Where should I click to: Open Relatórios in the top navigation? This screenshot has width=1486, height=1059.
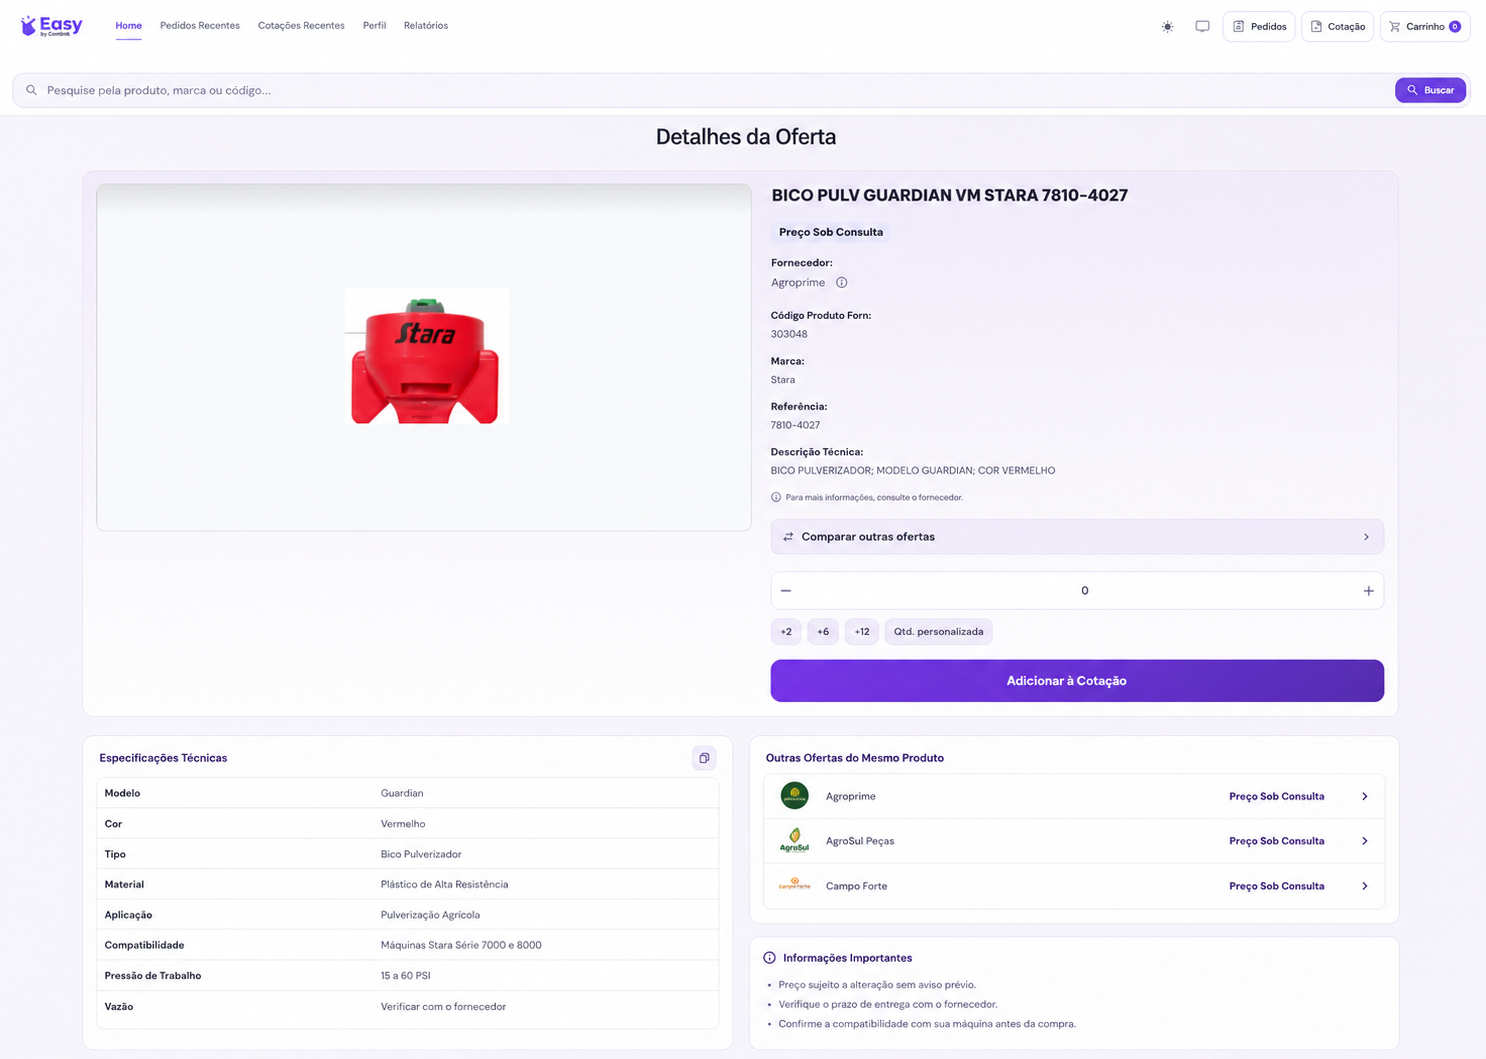(x=426, y=26)
